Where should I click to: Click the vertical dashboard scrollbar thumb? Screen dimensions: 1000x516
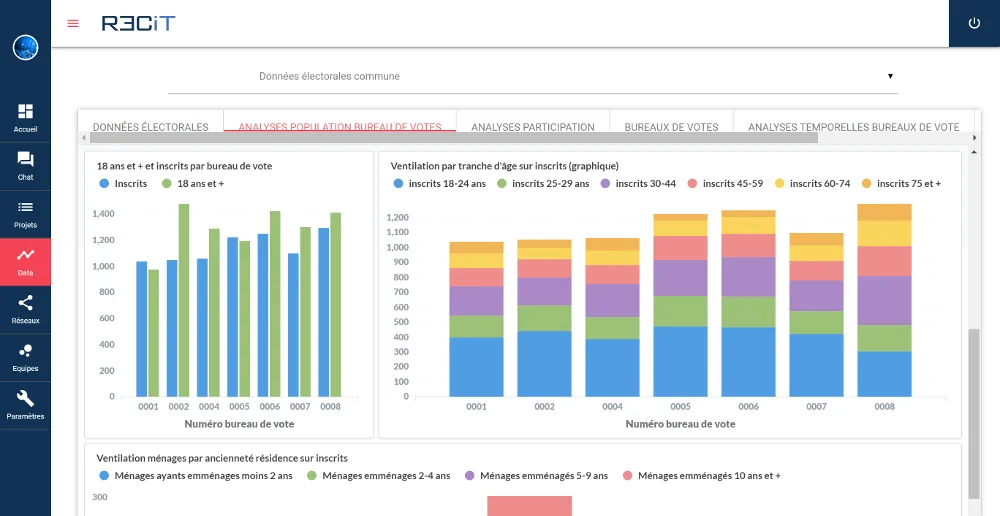974,413
